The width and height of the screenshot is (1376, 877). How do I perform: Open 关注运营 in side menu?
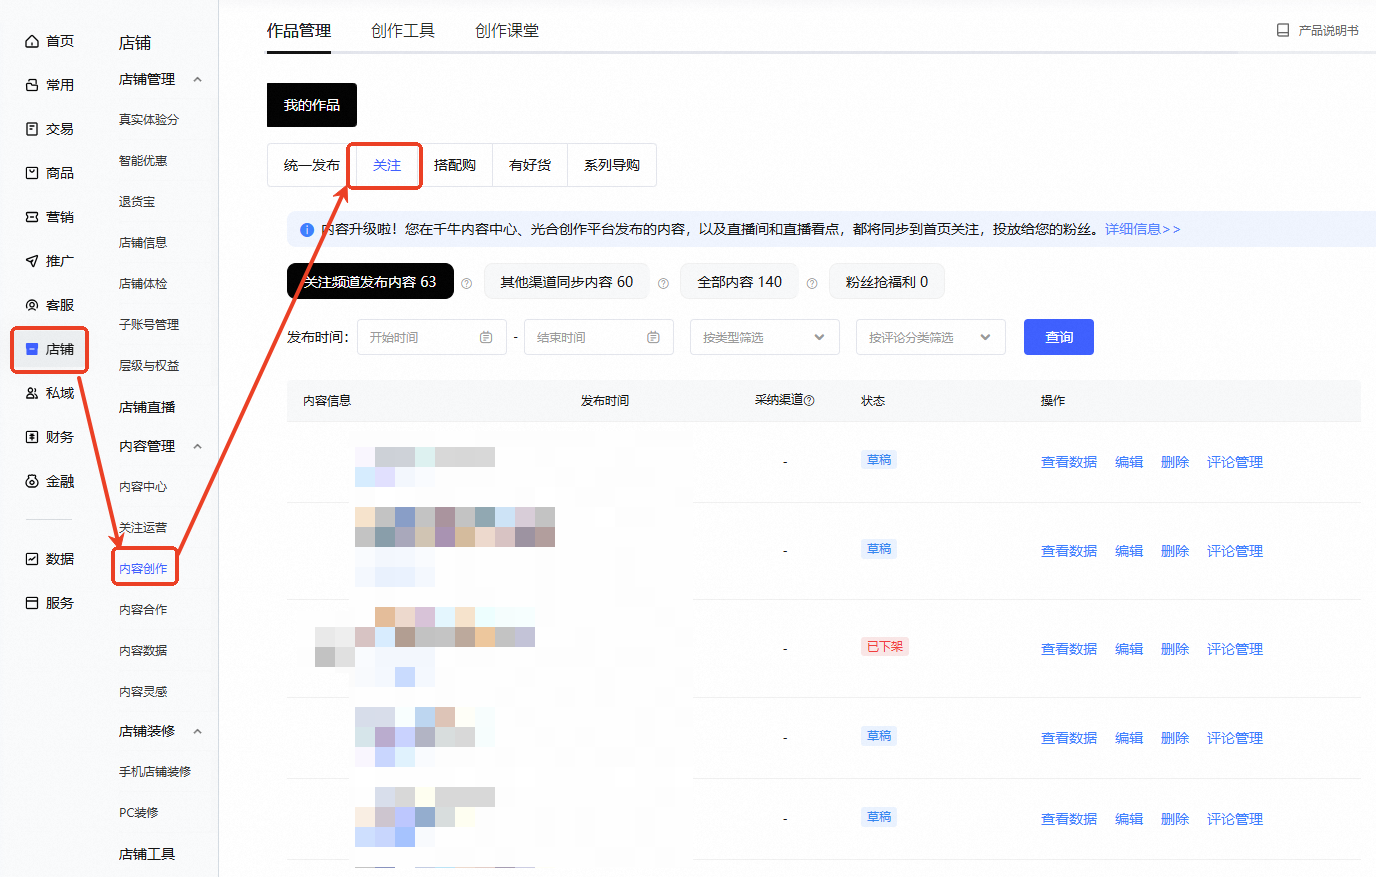[x=143, y=527]
